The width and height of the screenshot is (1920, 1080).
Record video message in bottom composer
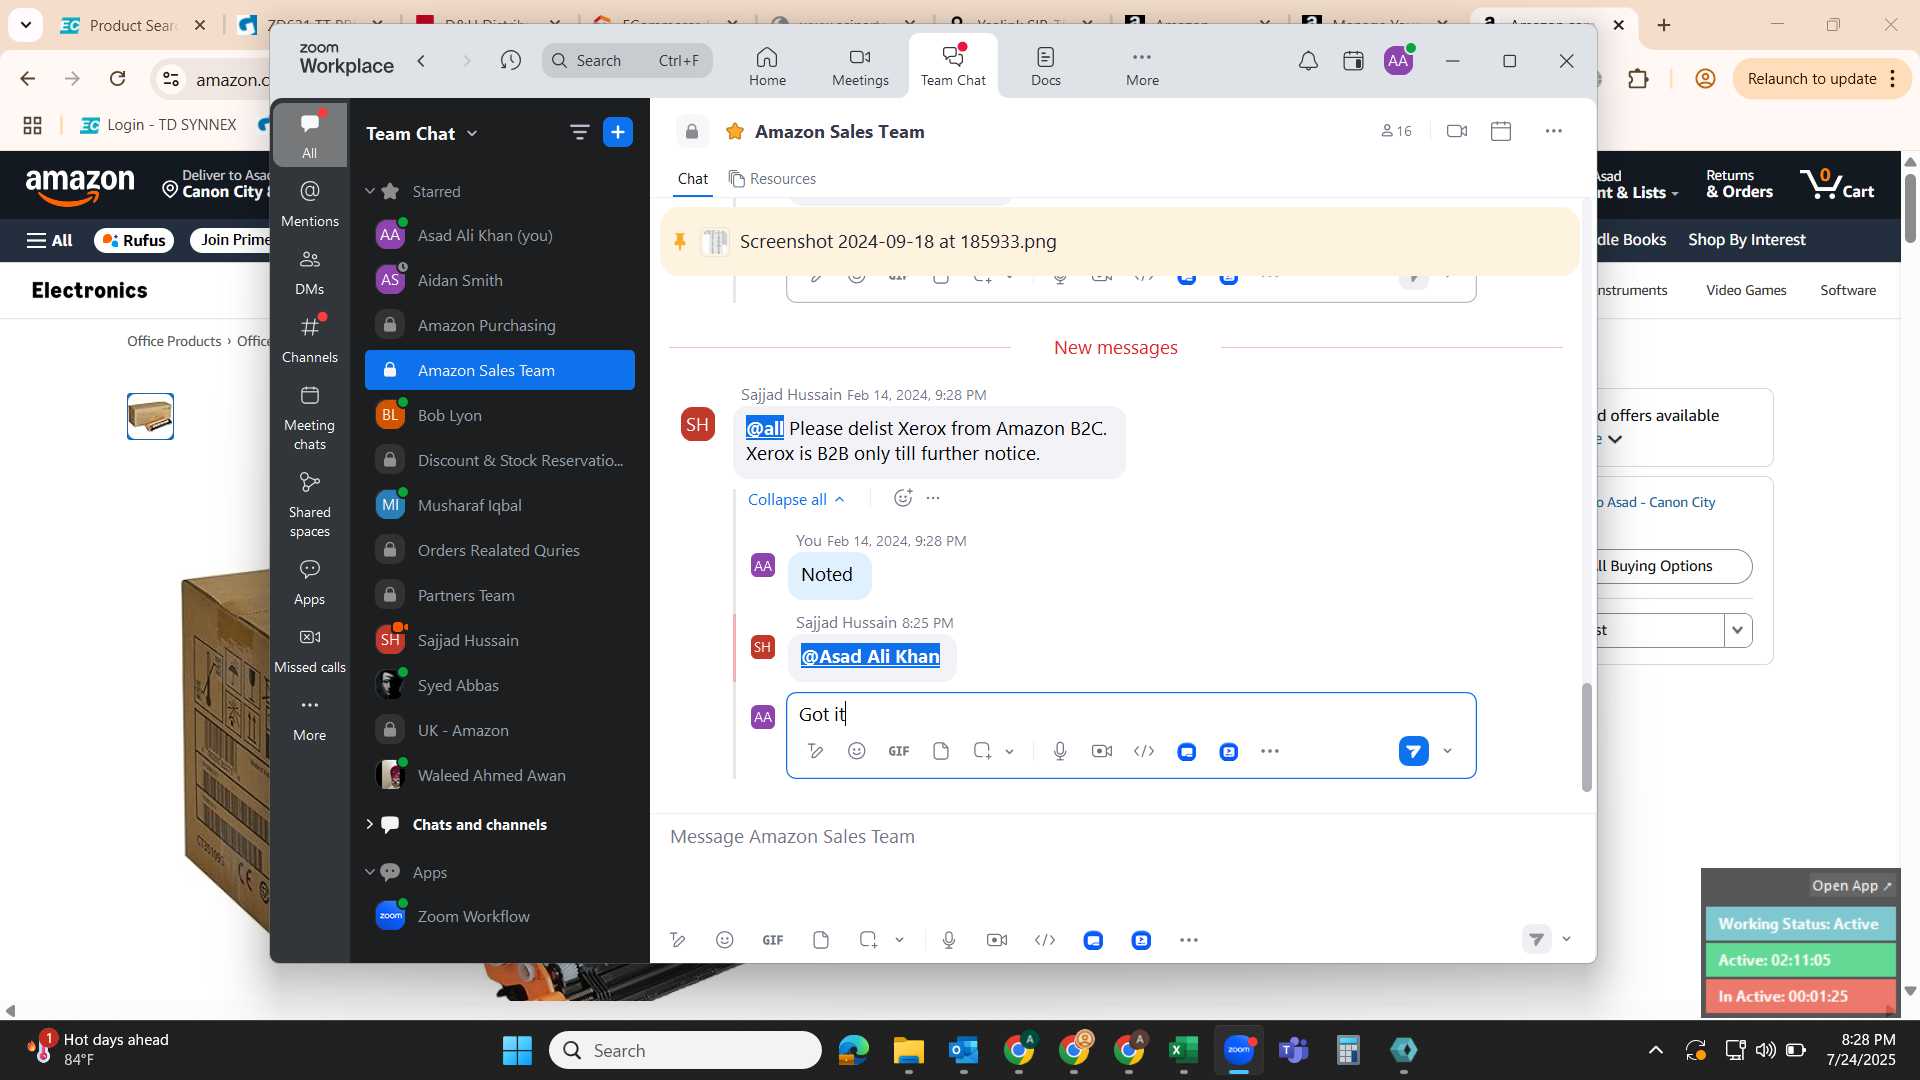(x=997, y=940)
